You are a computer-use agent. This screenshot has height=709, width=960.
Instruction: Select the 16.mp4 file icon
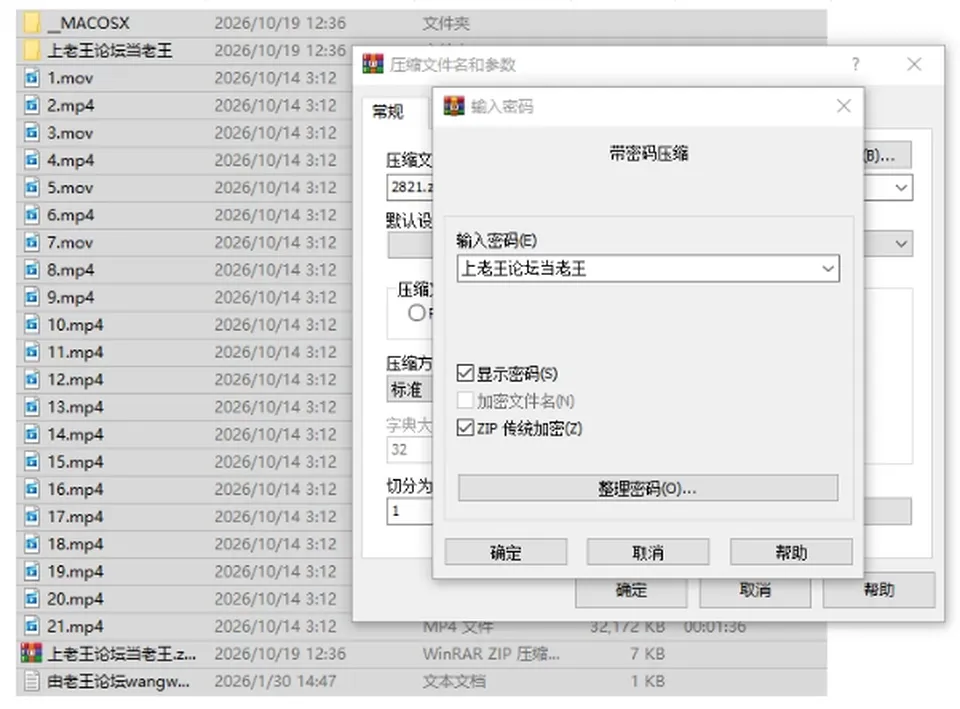(32, 489)
